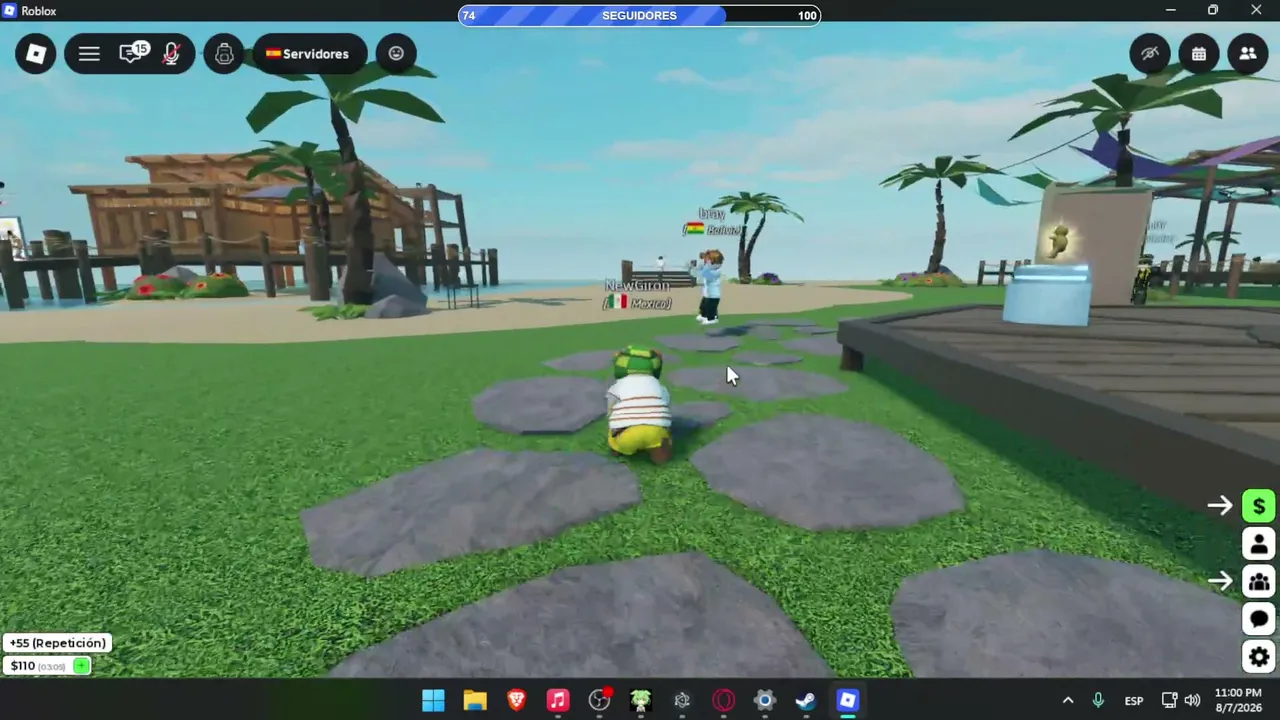Open the emotes smiley menu
This screenshot has width=1280, height=720.
point(396,54)
